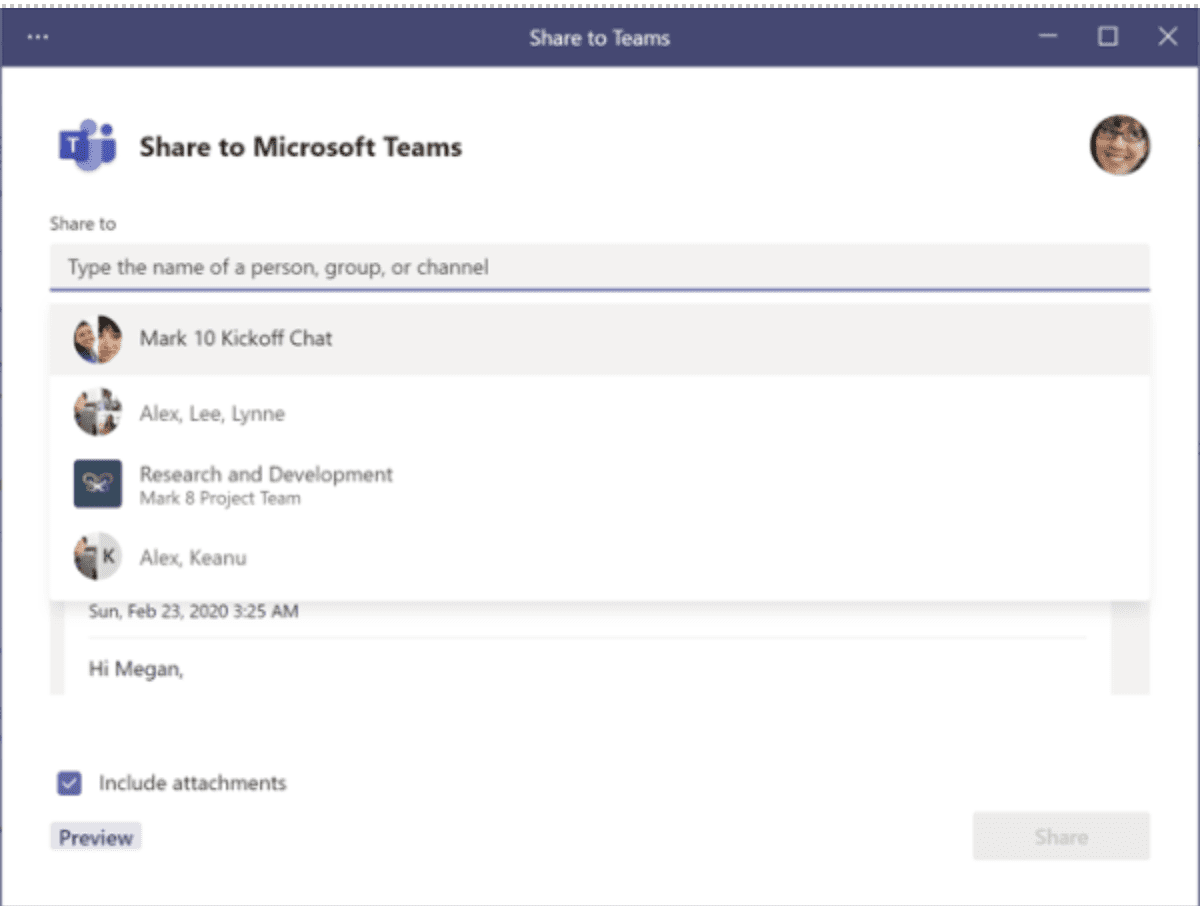This screenshot has width=1200, height=906.
Task: Click the Research and Development team icon
Action: click(x=97, y=484)
